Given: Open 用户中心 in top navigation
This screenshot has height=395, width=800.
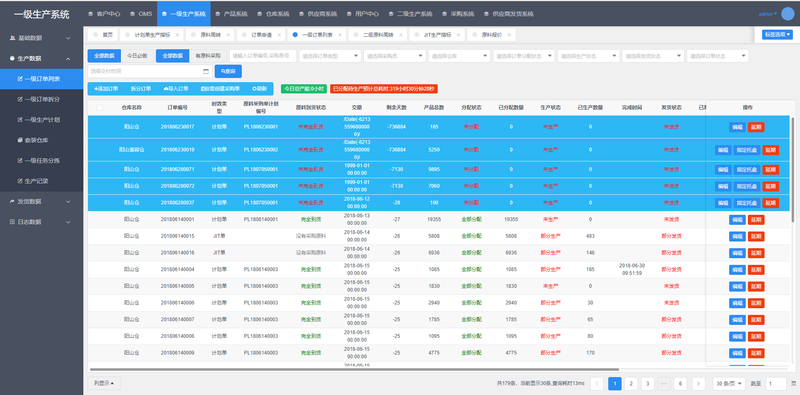Looking at the screenshot, I should (x=363, y=14).
